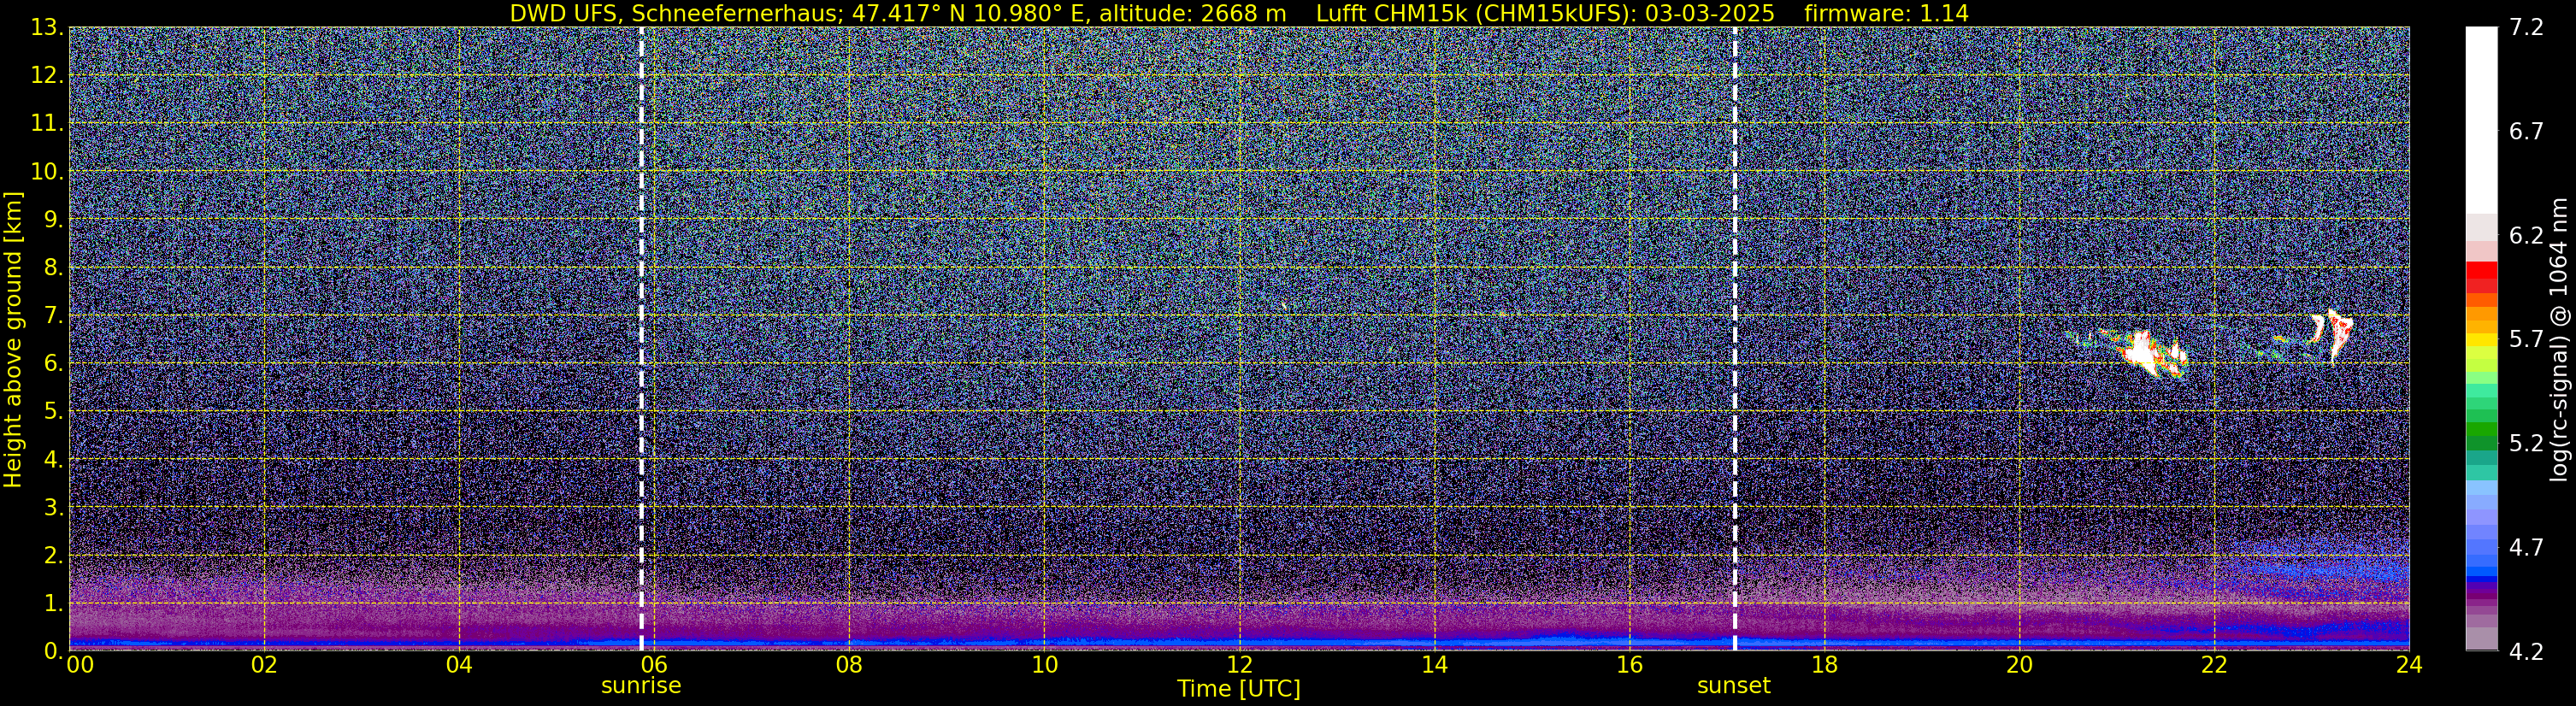
Task: Click the height axis tick label '4.'
Action: point(53,460)
